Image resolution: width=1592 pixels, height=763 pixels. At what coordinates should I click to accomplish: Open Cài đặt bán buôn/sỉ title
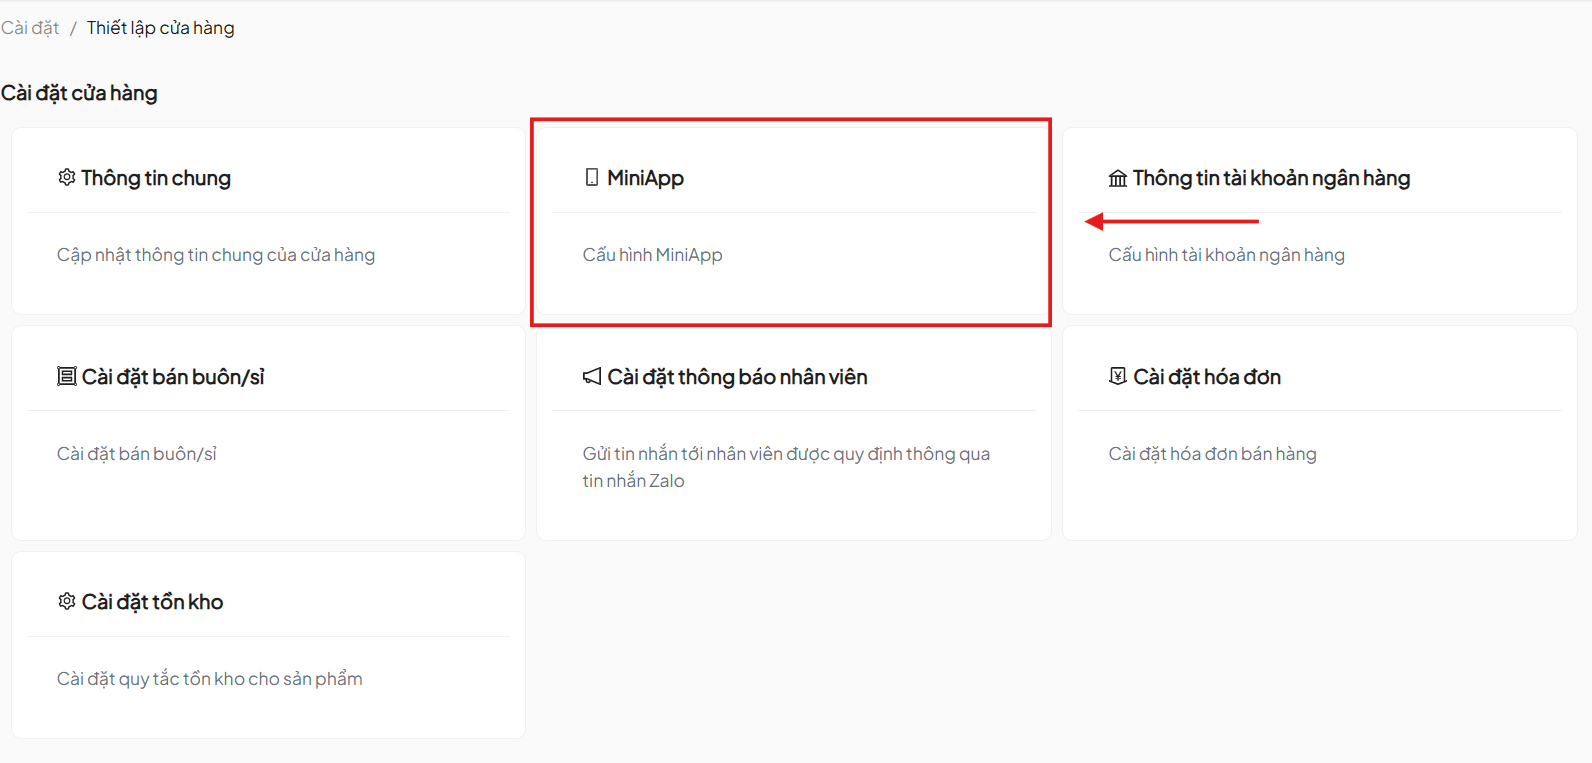173,377
